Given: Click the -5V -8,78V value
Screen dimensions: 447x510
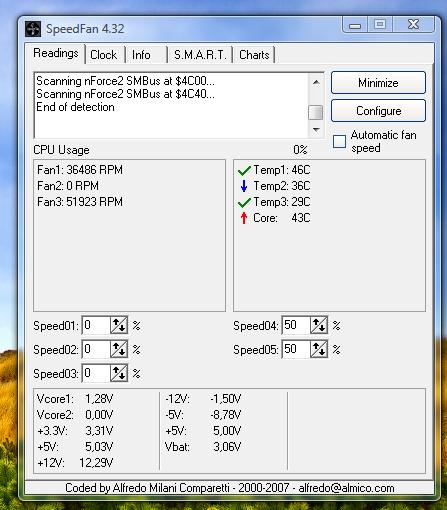Looking at the screenshot, I should [226, 415].
